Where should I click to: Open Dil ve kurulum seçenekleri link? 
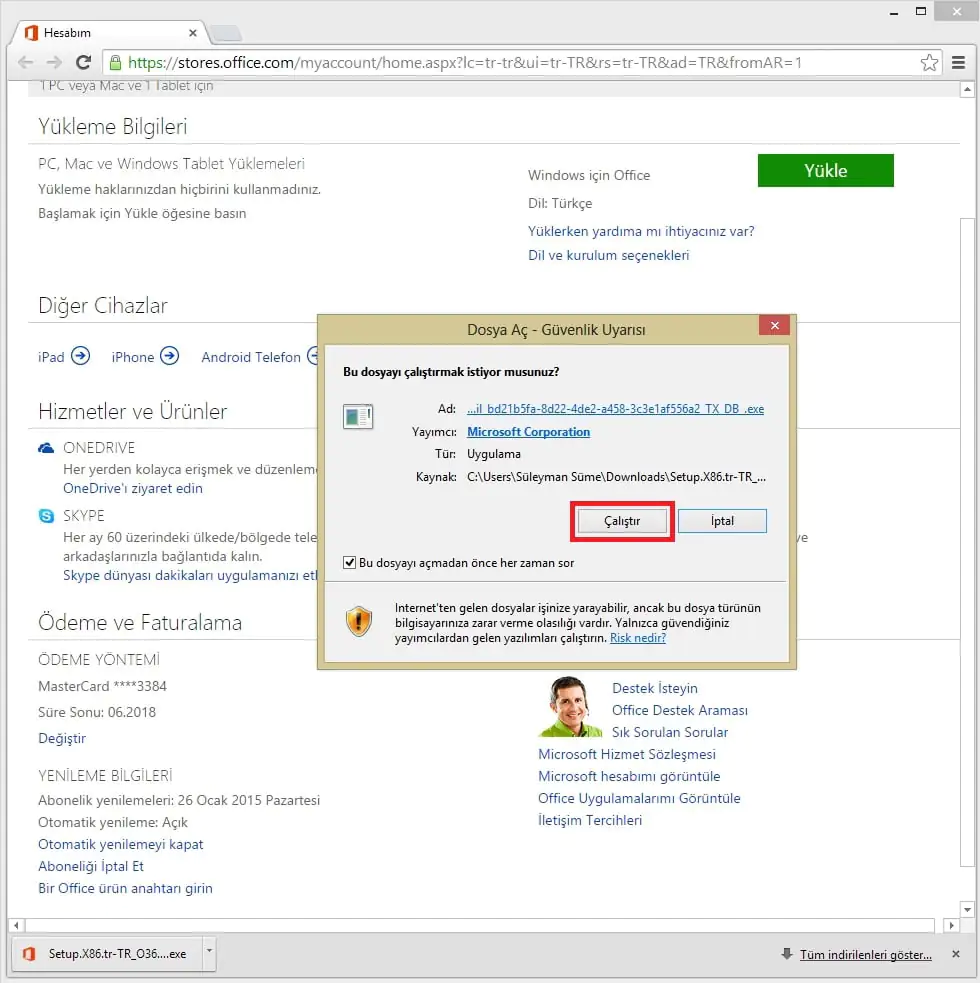coord(608,255)
